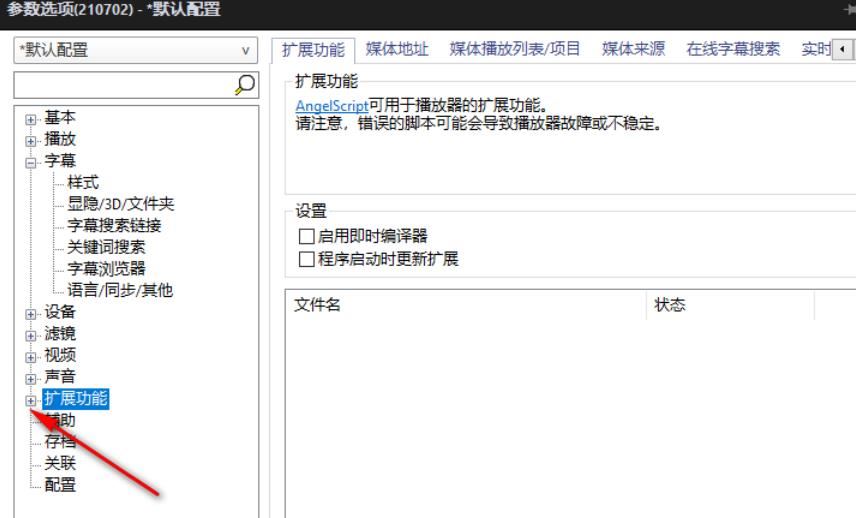Enable 程序启动时更新扩展 checkbox

click(306, 259)
